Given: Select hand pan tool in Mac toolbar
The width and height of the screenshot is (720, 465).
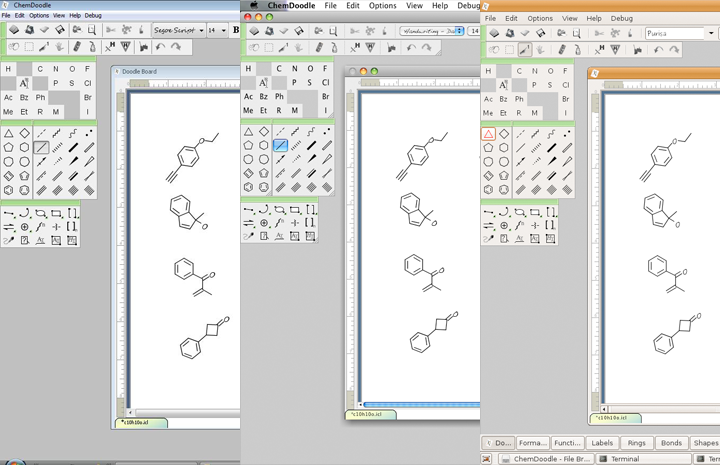Looking at the screenshot, I should tap(298, 48).
